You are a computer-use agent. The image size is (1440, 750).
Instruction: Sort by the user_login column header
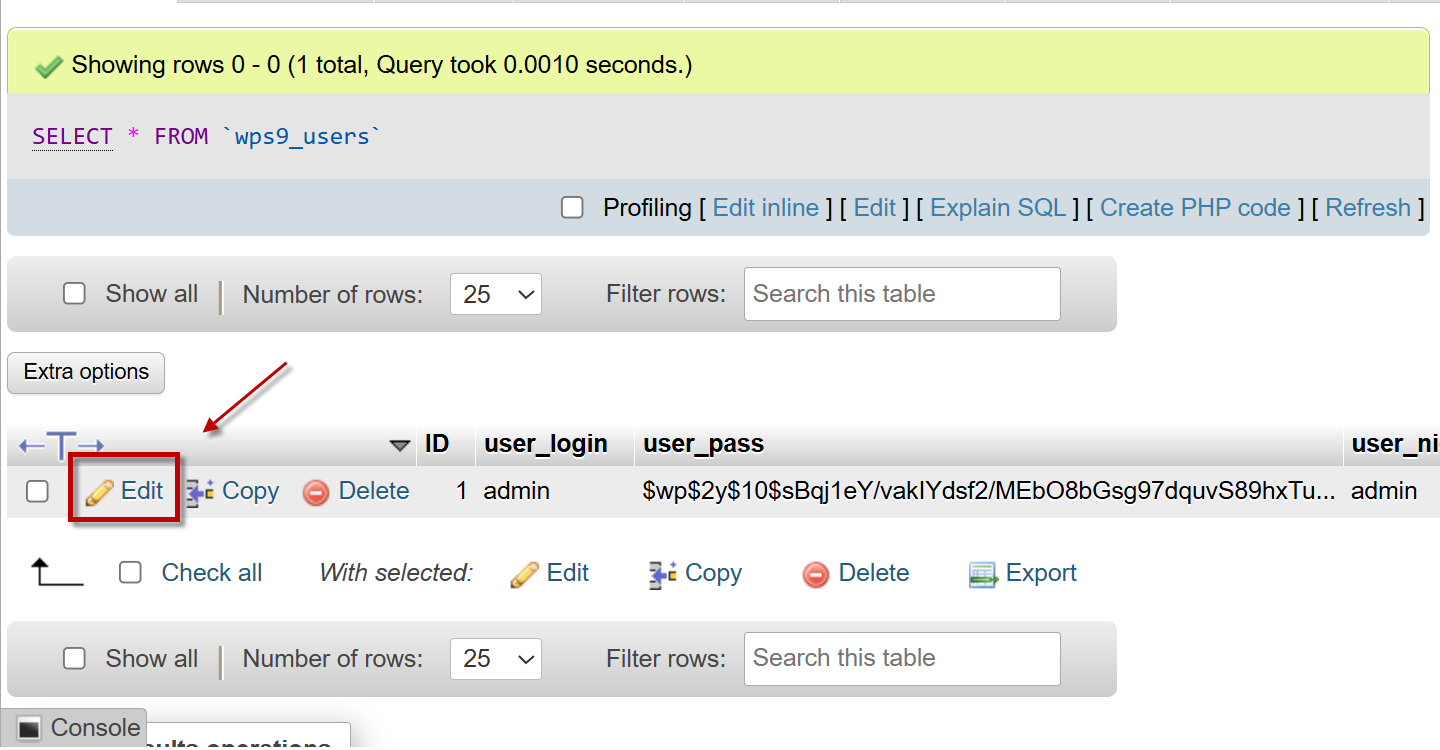click(546, 444)
